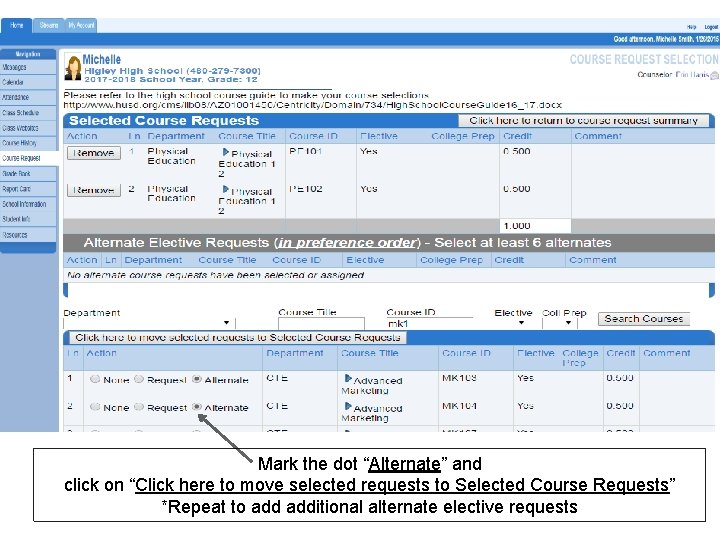The height and width of the screenshot is (540, 720).
Task: Open the high school course guide URL
Action: [x=312, y=105]
